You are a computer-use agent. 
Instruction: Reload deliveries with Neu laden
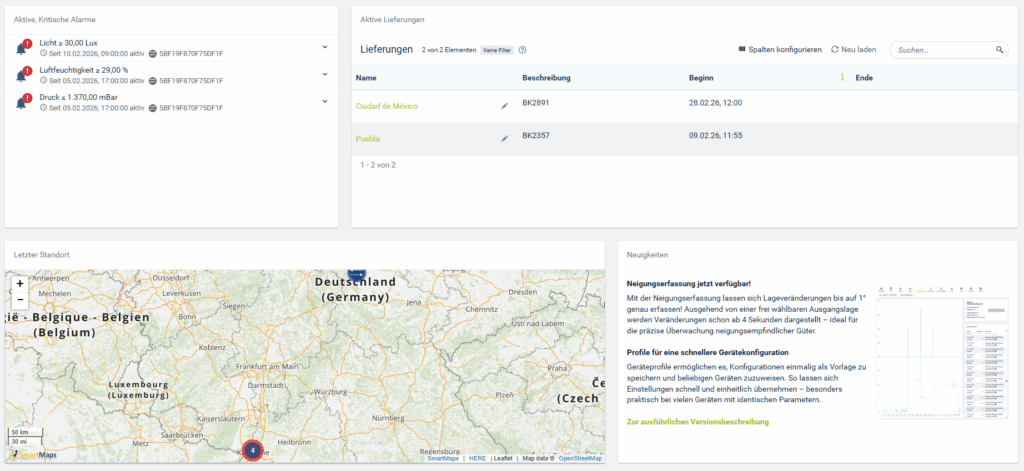point(855,49)
